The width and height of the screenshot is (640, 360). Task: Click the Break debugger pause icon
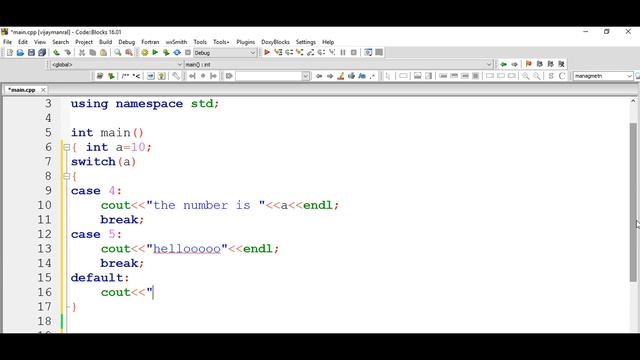click(343, 52)
